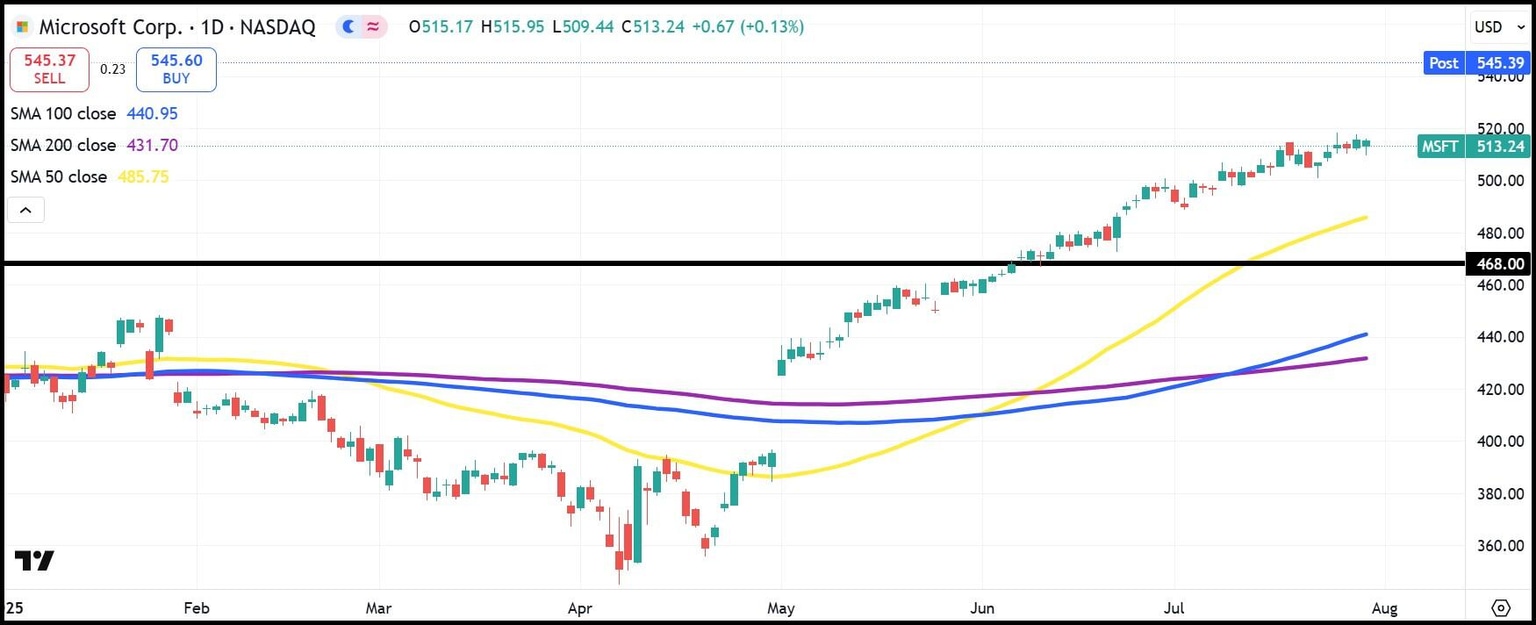Click the TradingView logo watermark

click(36, 561)
